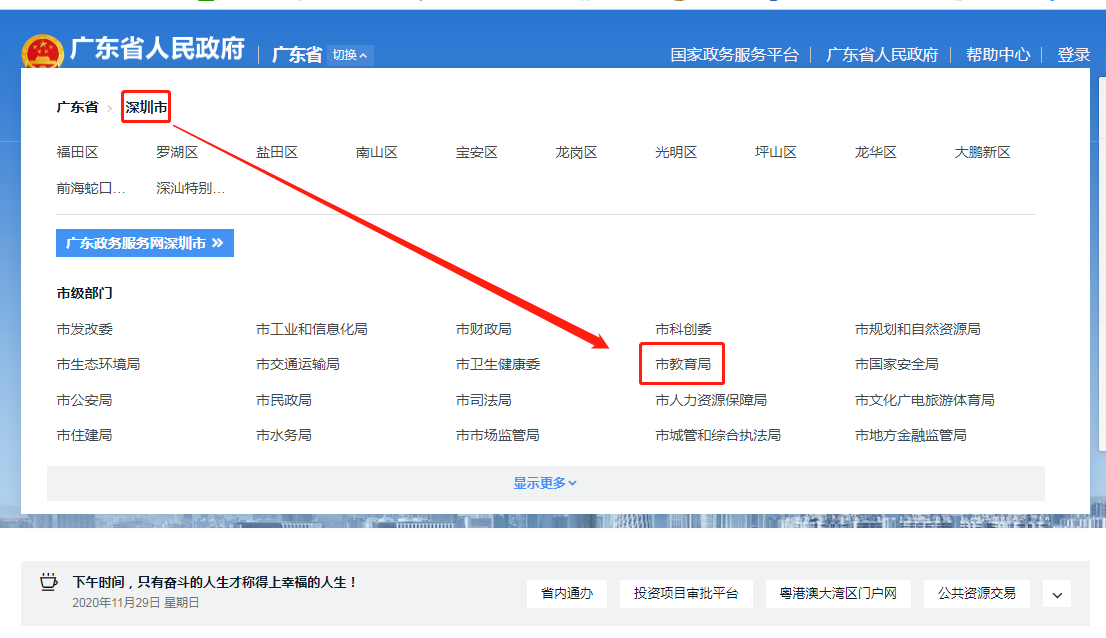Open 粤港澳大湾区门户网 link
1106x638 pixels.
837,594
